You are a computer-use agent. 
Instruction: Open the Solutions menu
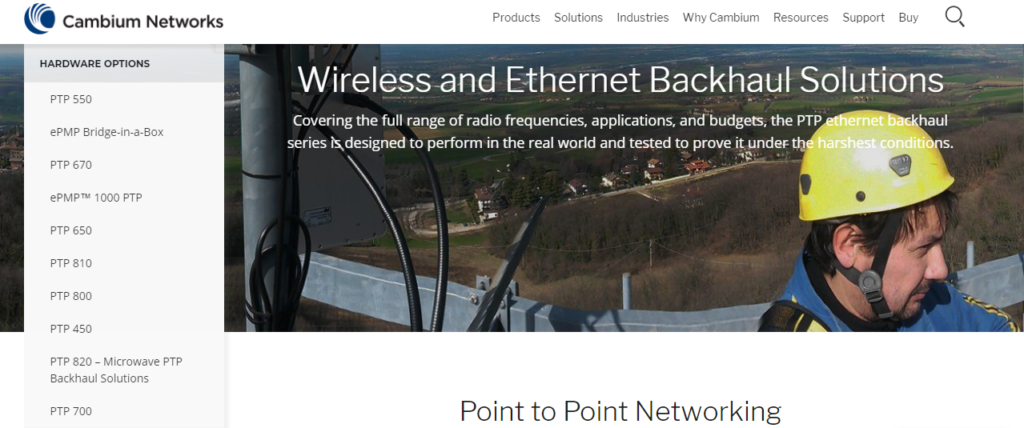point(578,18)
